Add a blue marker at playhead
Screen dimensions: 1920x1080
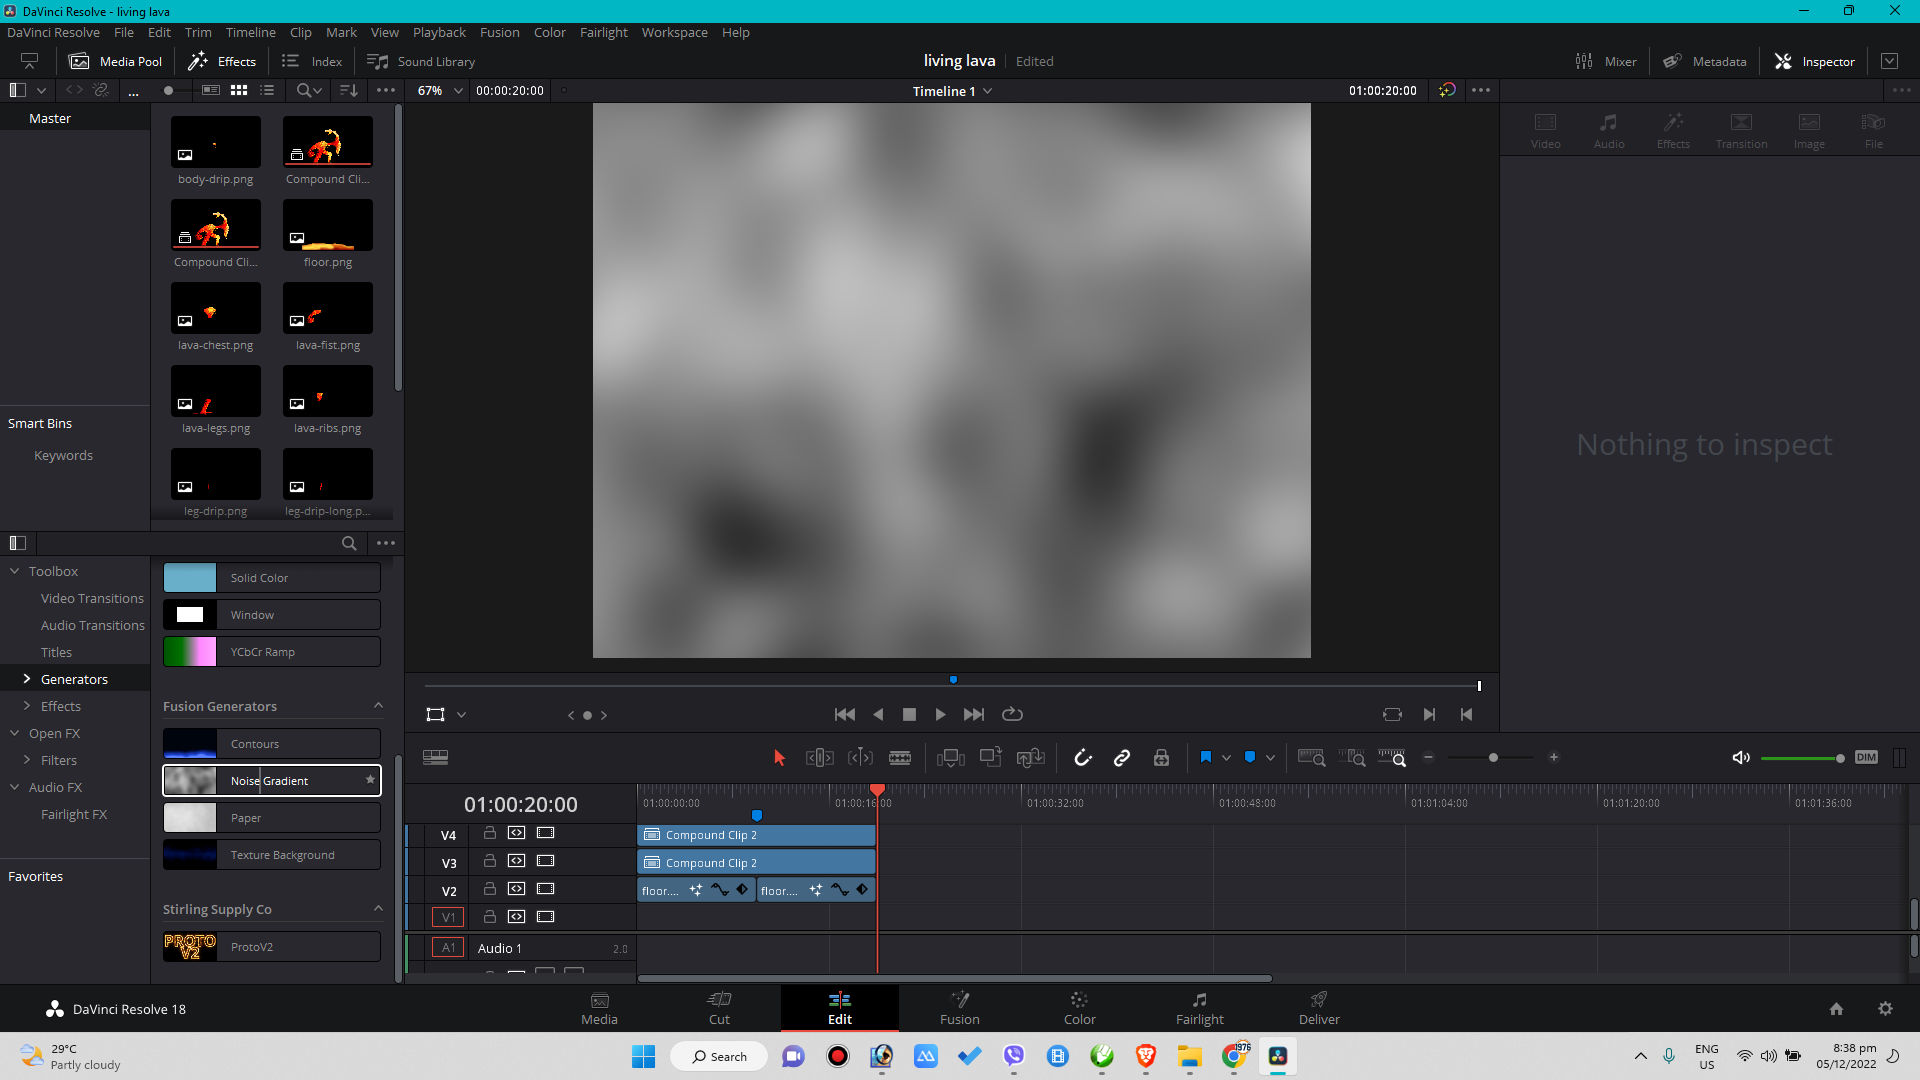click(x=1250, y=758)
